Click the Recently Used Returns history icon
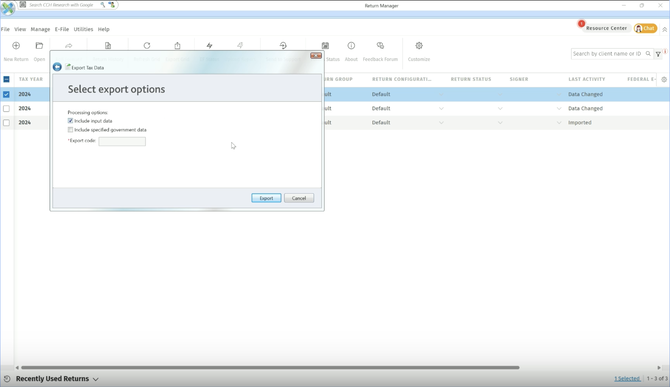The width and height of the screenshot is (670, 387). tap(7, 378)
